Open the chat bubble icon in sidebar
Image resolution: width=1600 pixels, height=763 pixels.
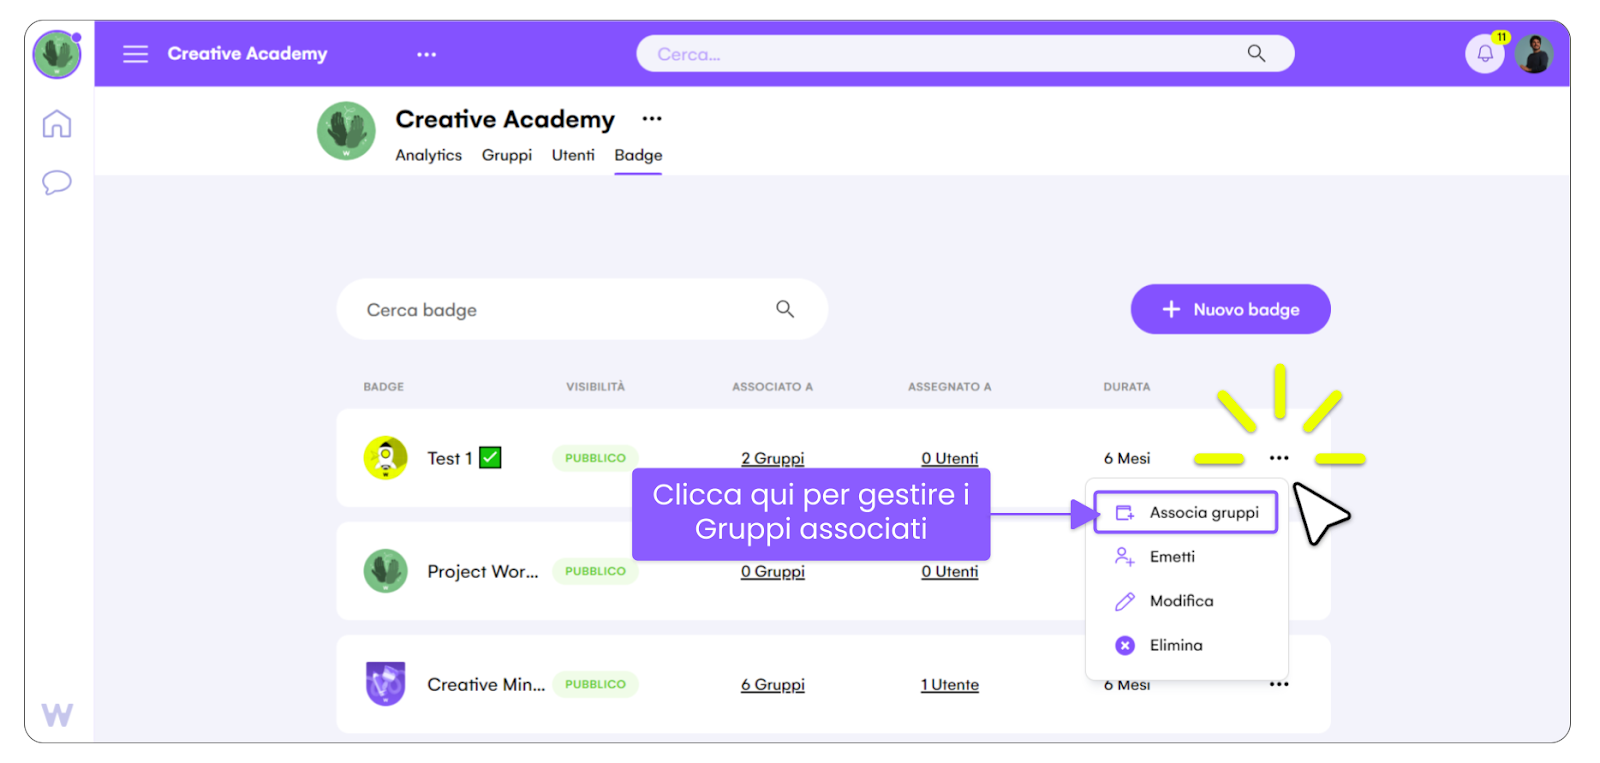pos(57,182)
